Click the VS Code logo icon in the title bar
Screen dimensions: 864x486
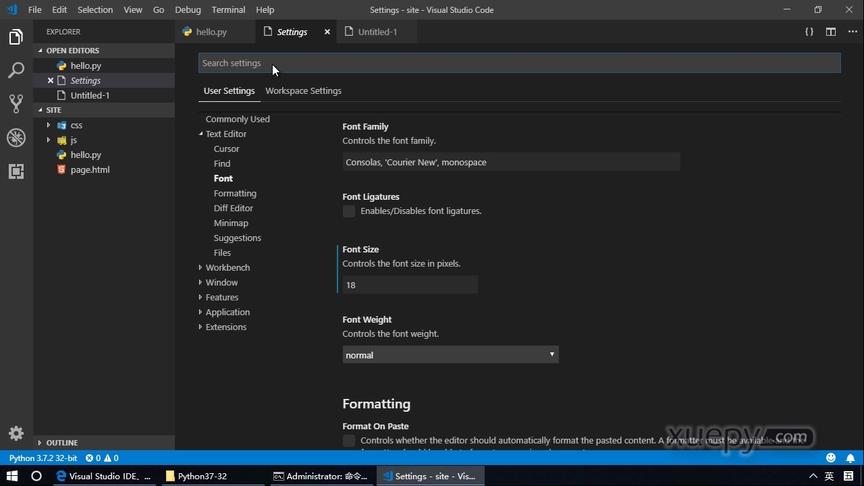click(x=12, y=10)
